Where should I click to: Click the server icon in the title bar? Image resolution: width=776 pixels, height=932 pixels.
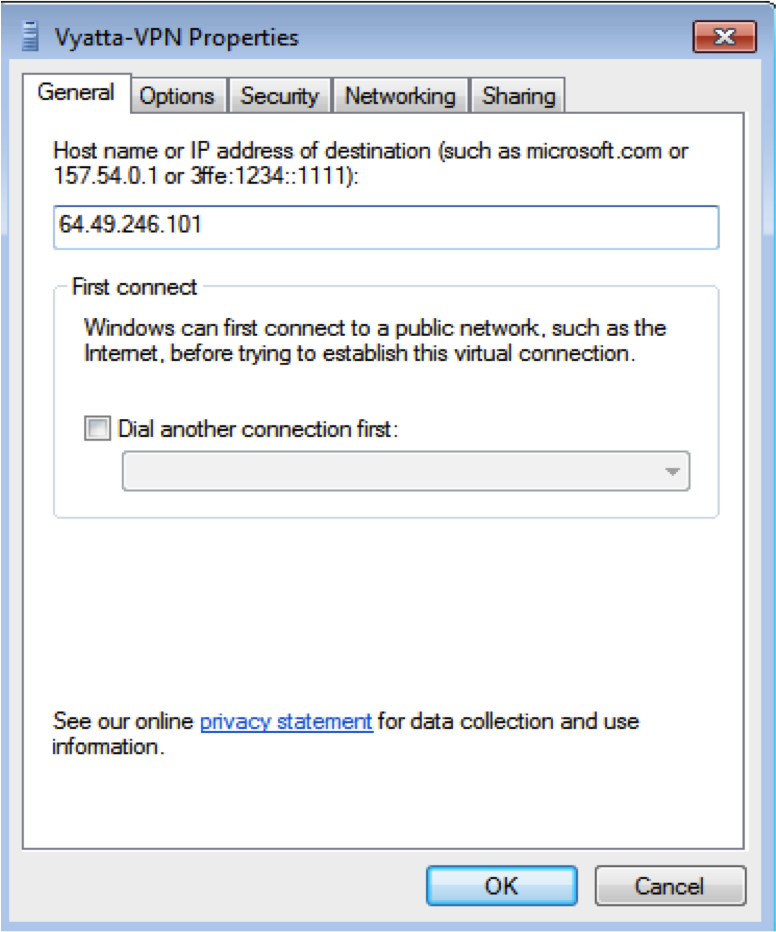(30, 37)
